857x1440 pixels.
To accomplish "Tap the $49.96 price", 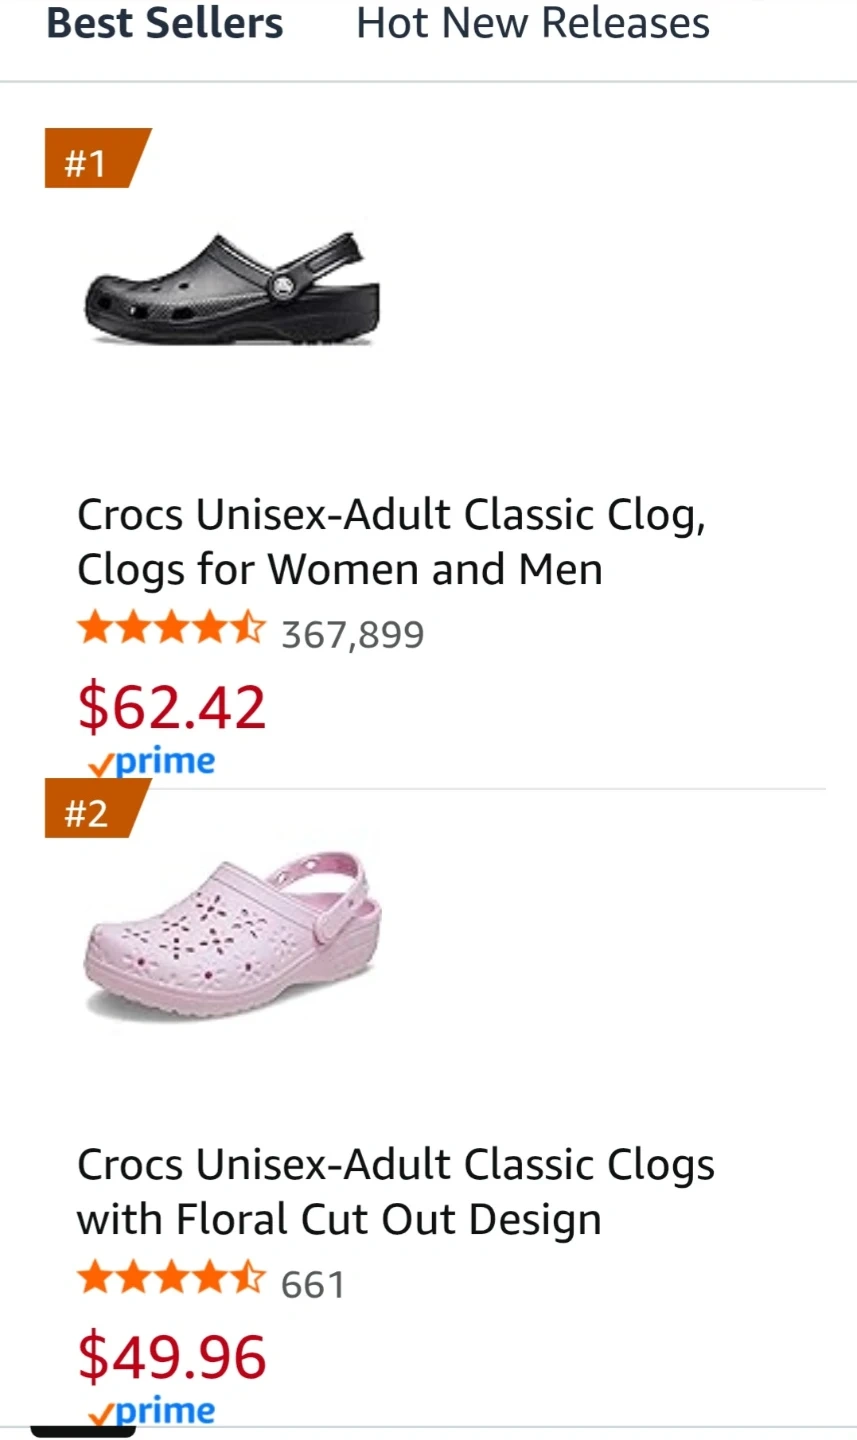I will [x=172, y=1357].
